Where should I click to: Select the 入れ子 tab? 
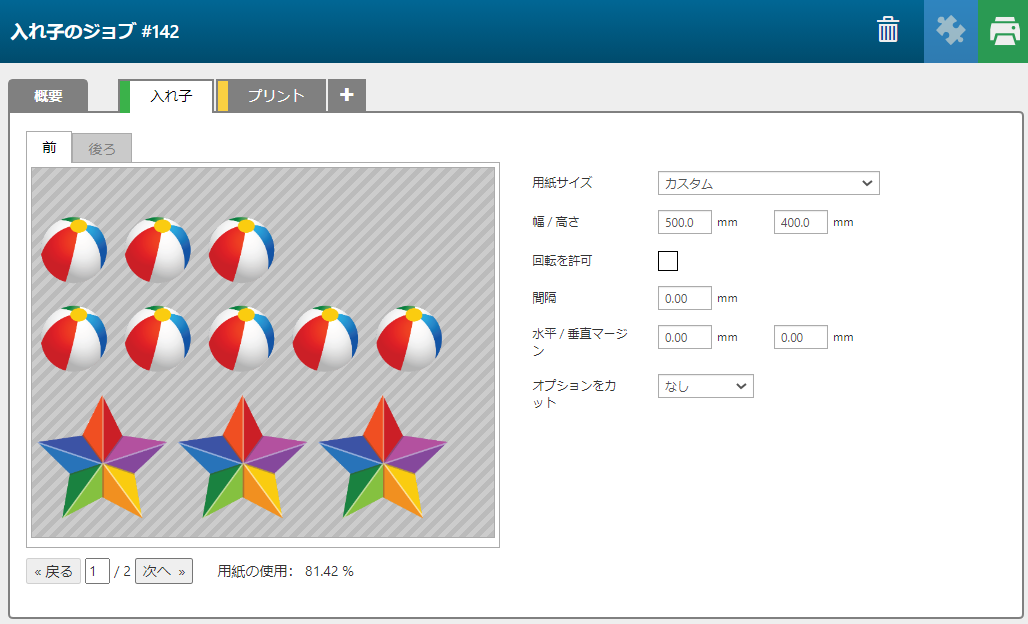(x=170, y=96)
